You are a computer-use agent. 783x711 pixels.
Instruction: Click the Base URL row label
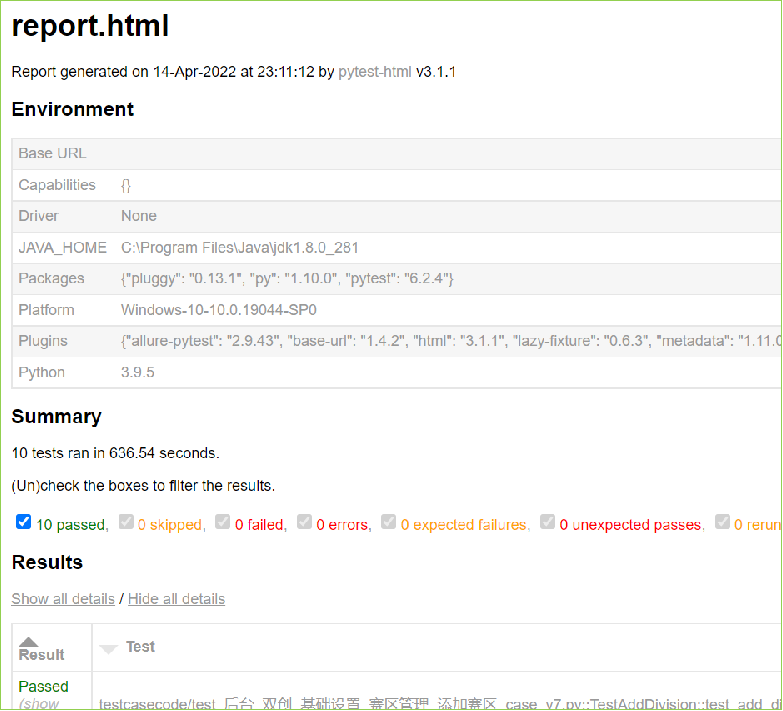pyautogui.click(x=52, y=153)
